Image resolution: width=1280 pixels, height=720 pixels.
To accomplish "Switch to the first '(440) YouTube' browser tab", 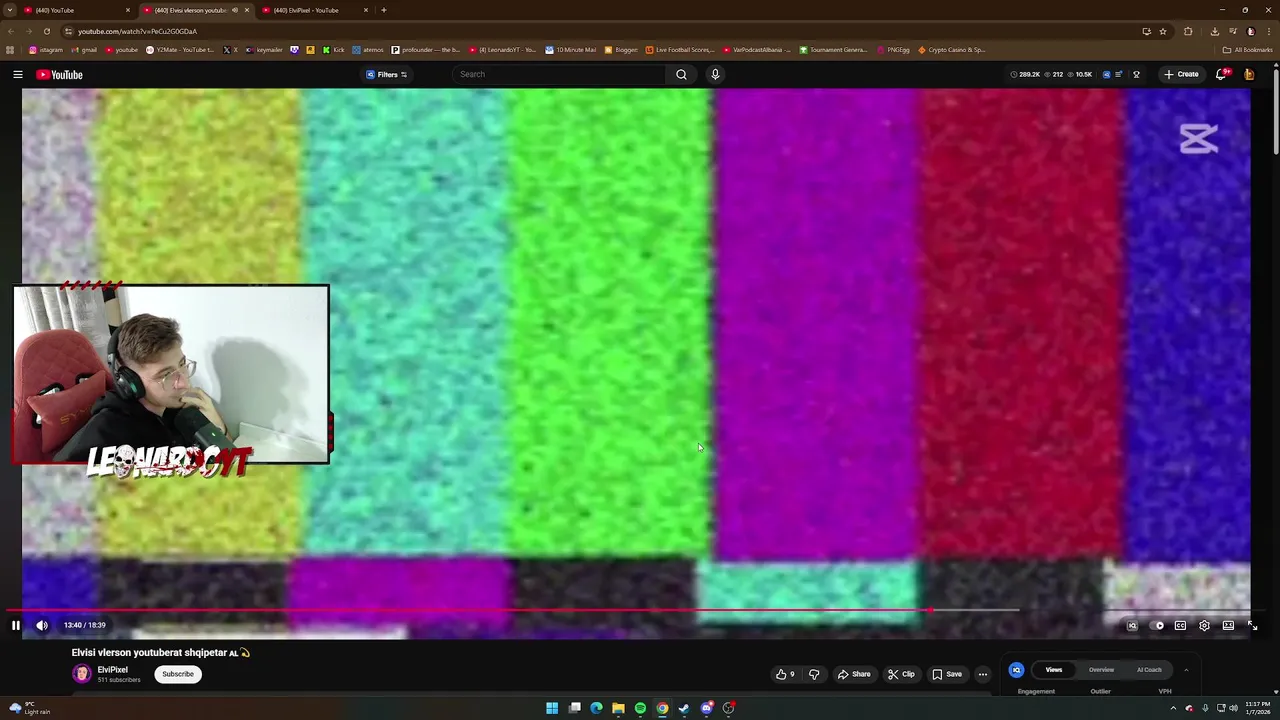I will point(75,10).
